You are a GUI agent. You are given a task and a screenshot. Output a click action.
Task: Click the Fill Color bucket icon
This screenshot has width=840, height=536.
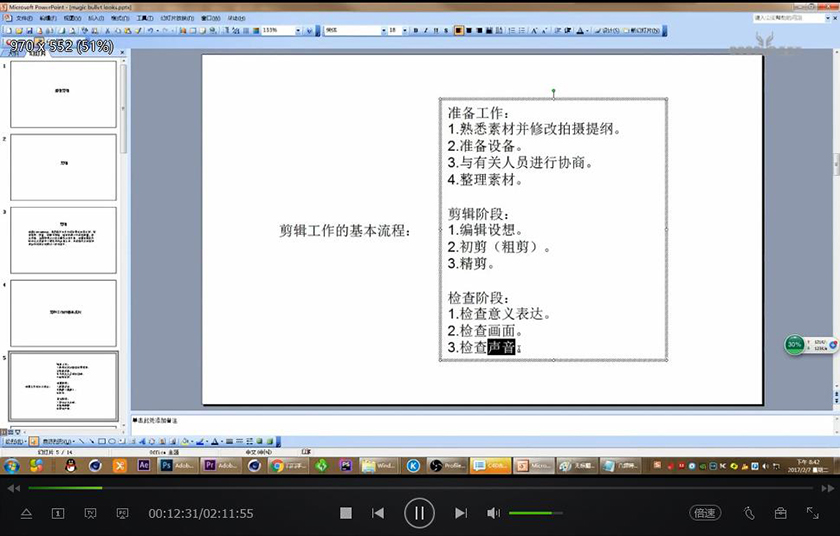click(x=185, y=441)
